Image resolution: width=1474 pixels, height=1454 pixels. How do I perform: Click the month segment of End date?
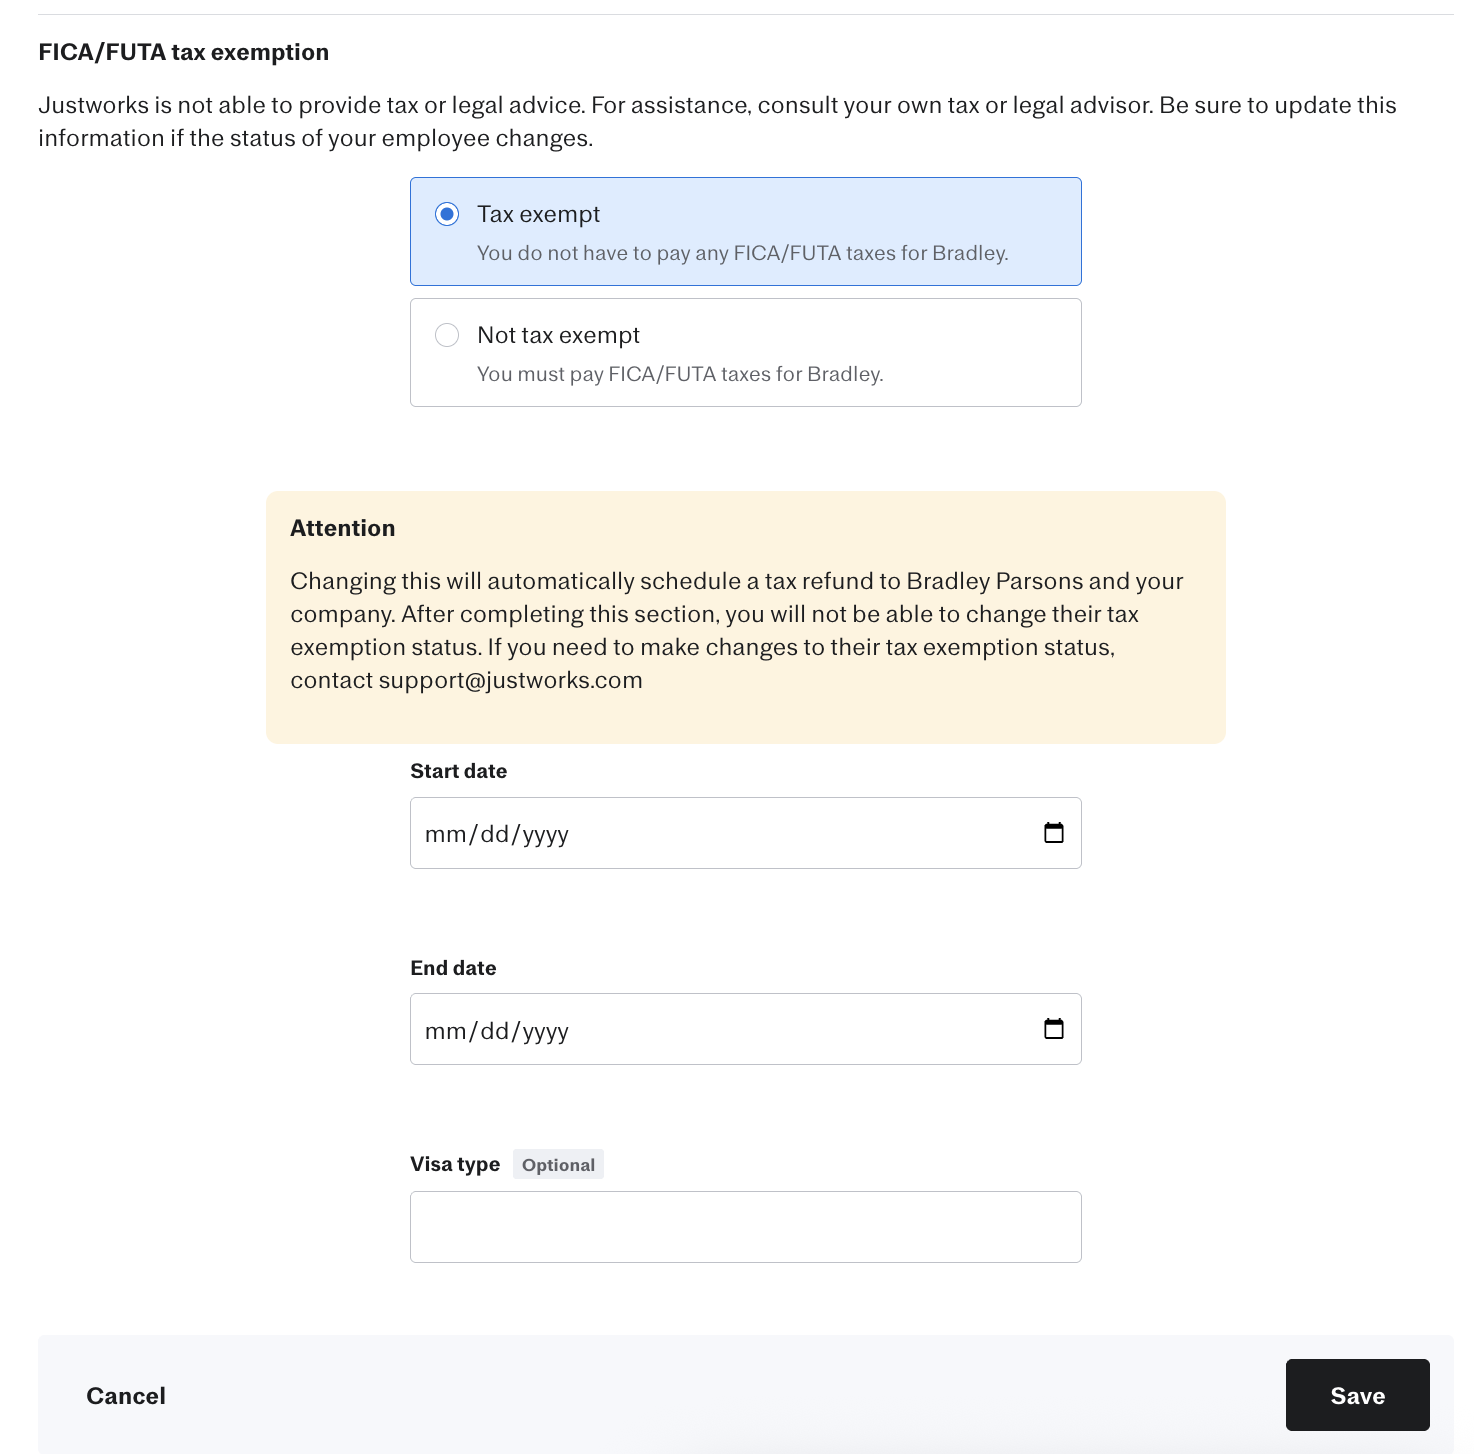(444, 1031)
